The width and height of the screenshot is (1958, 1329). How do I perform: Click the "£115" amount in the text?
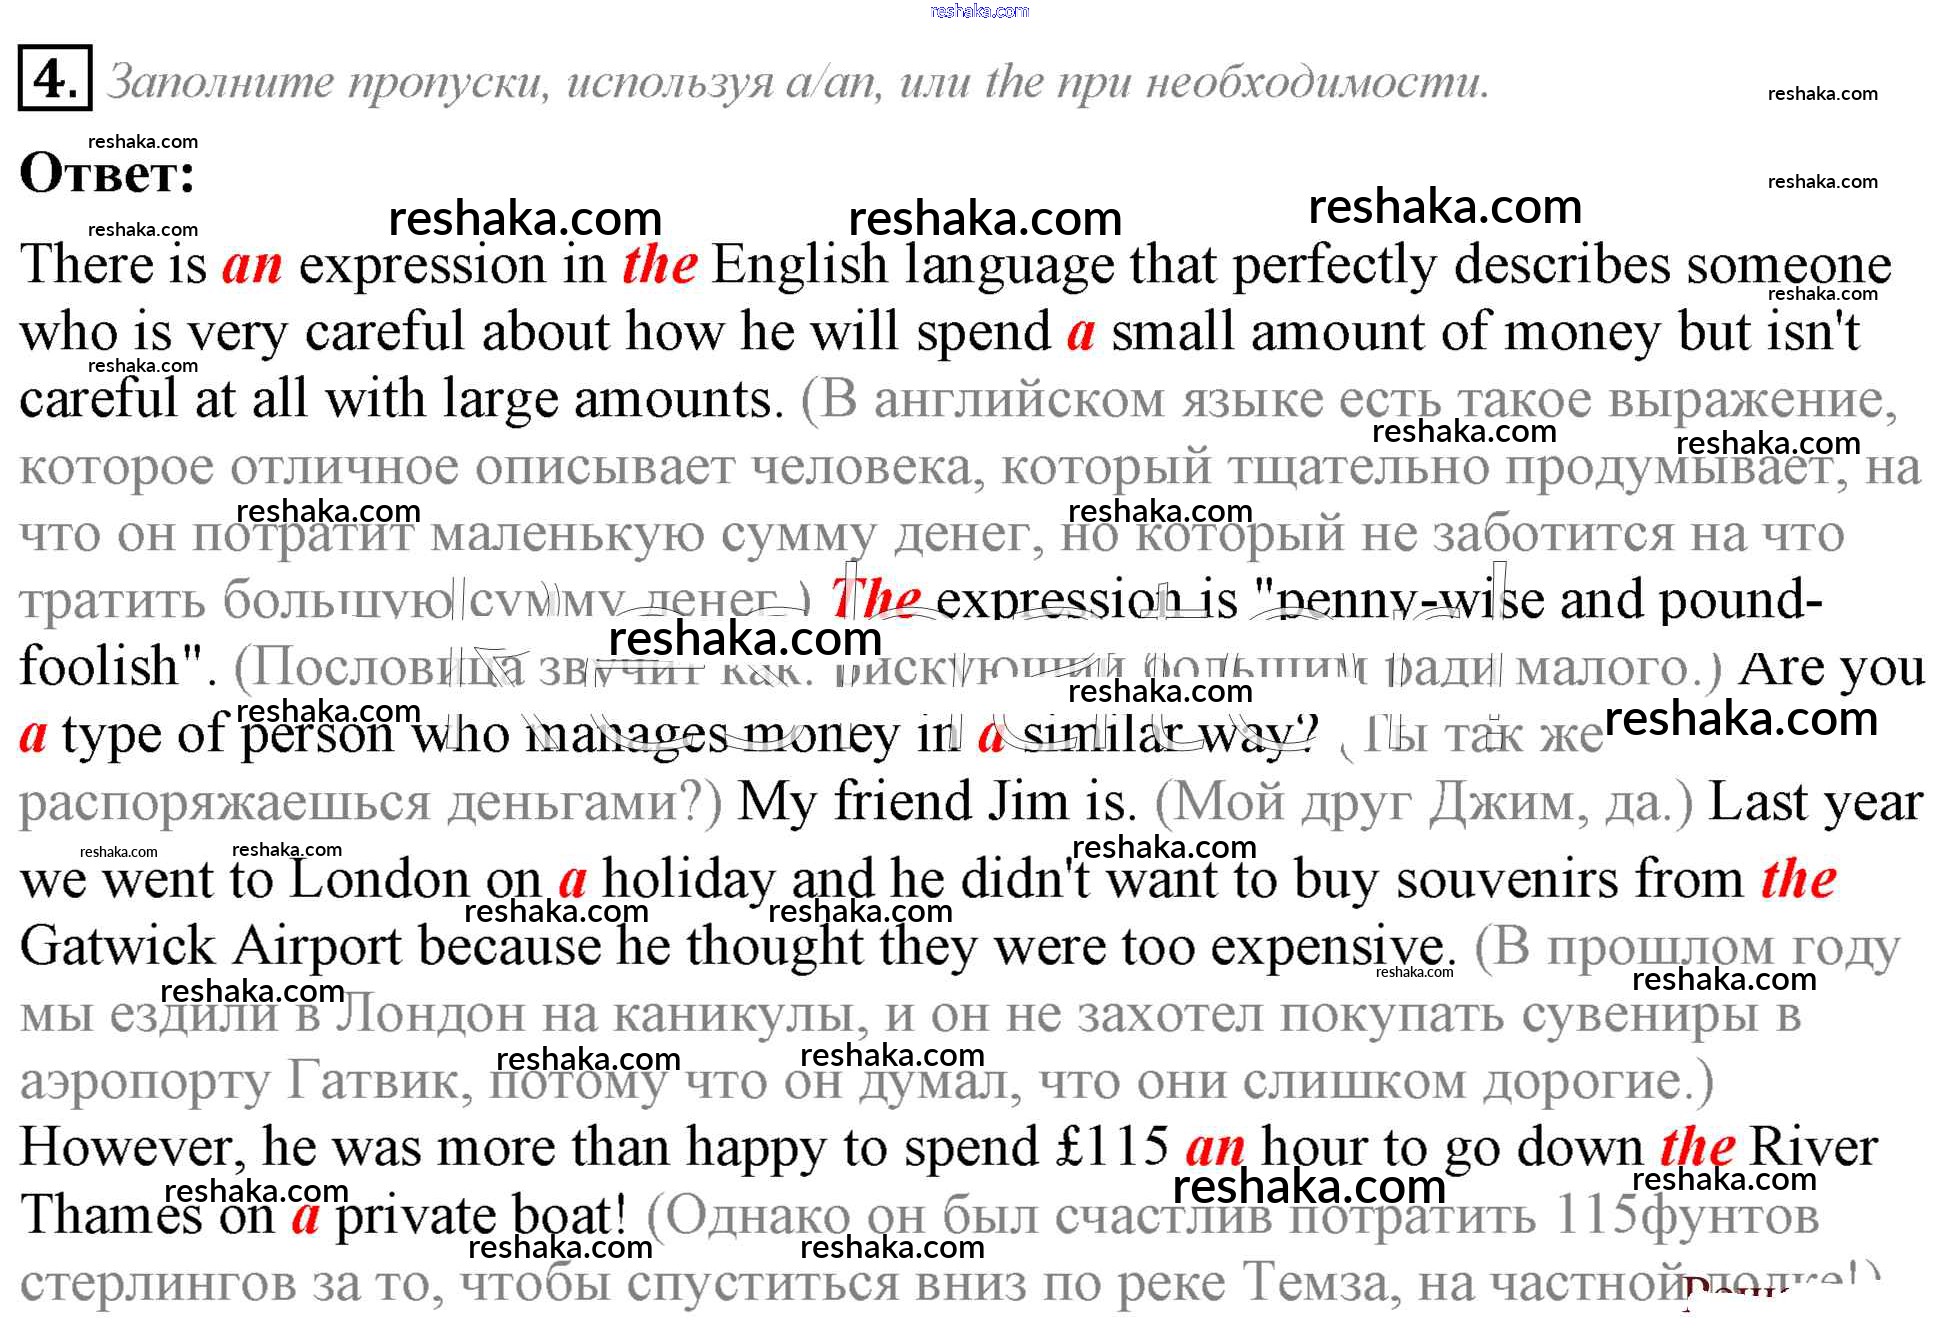pyautogui.click(x=1112, y=1147)
